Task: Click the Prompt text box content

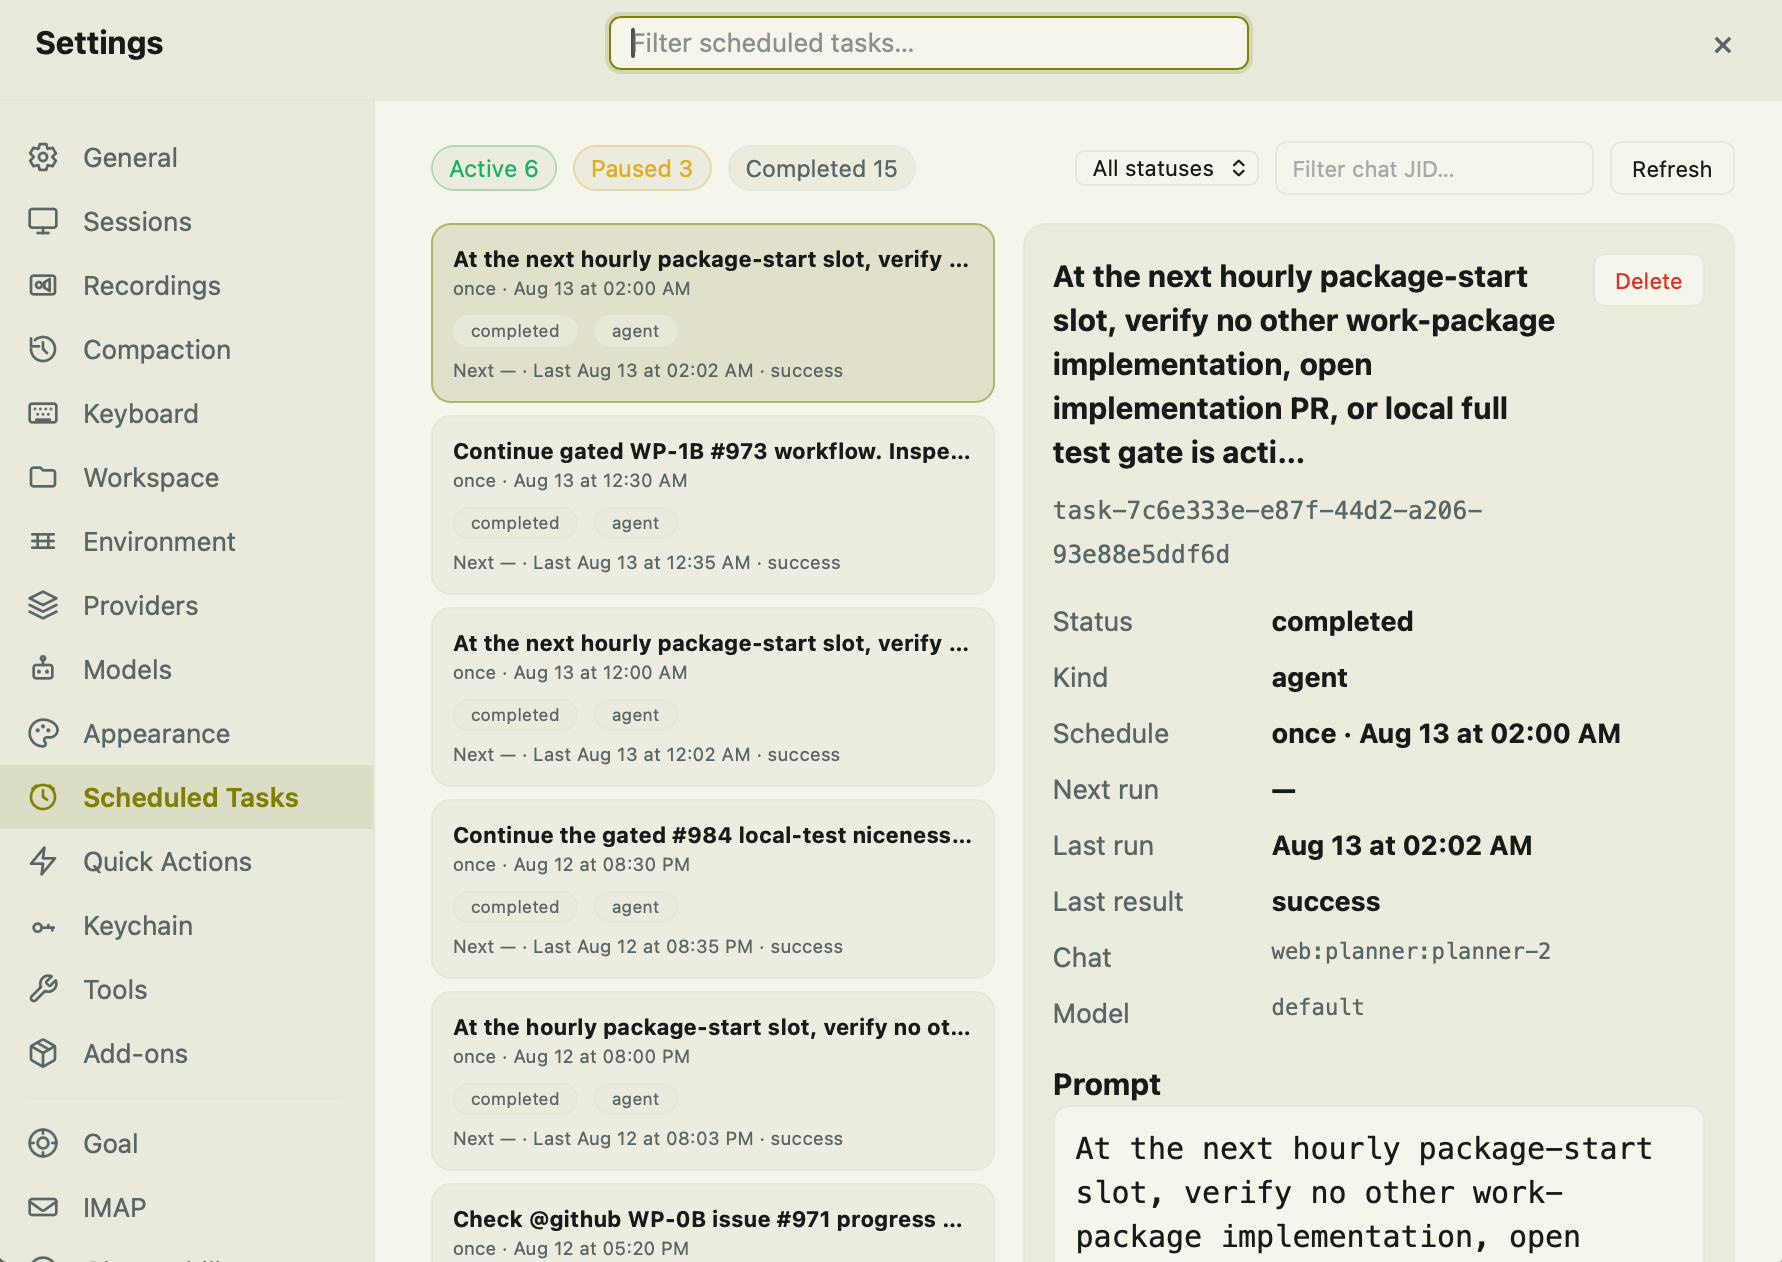Action: click(x=1378, y=1185)
